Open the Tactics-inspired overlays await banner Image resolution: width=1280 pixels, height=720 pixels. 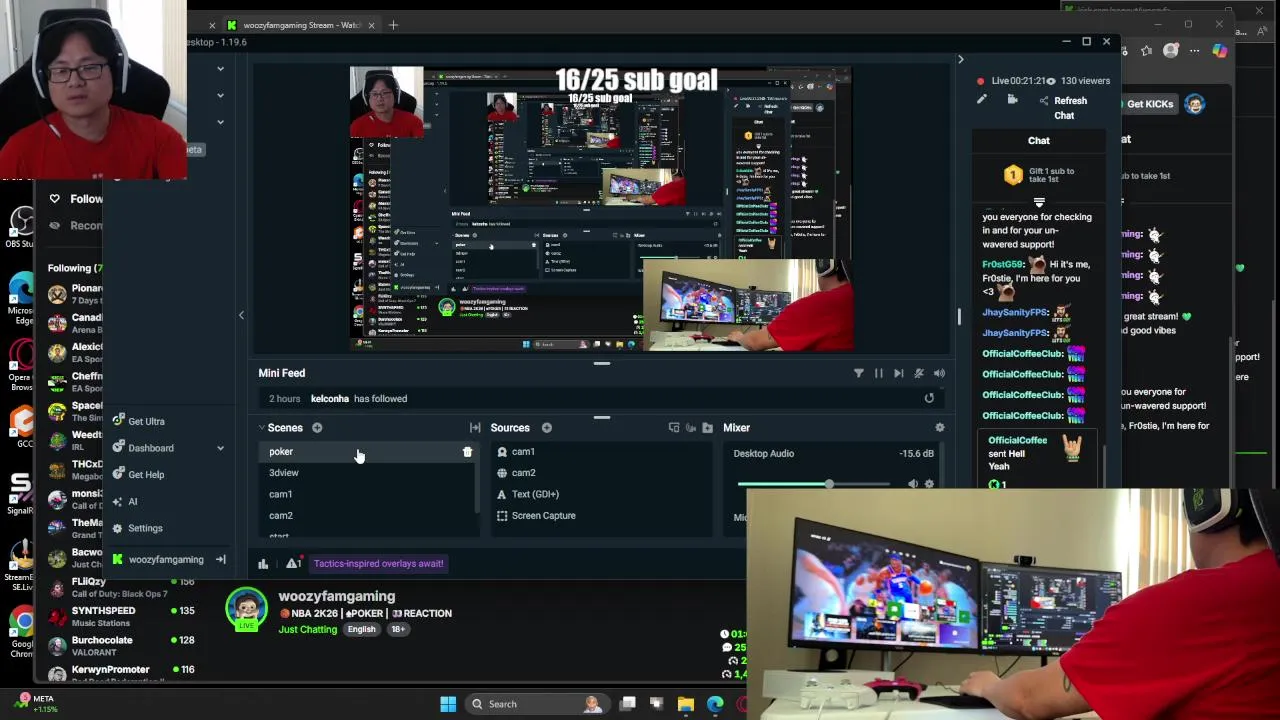[x=378, y=564]
